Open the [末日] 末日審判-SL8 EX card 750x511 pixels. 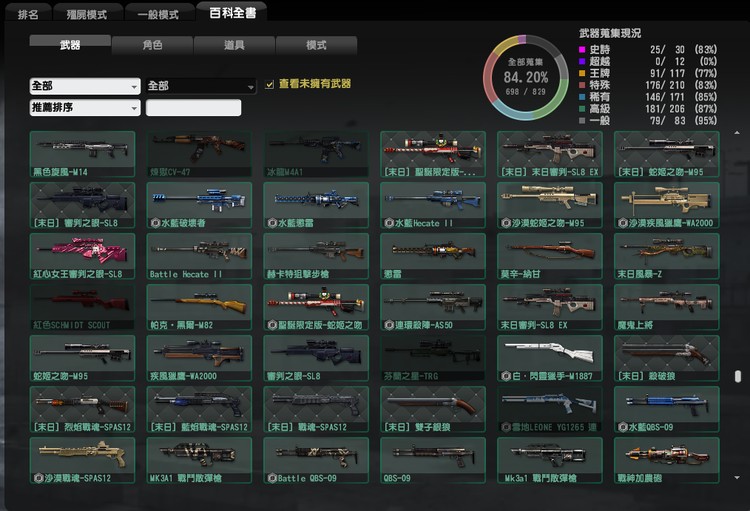click(550, 154)
